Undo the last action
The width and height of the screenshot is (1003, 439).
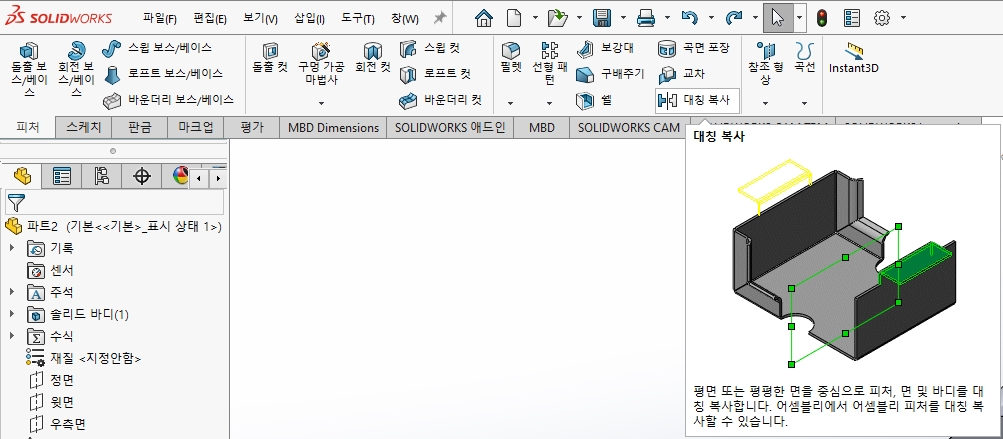[690, 18]
